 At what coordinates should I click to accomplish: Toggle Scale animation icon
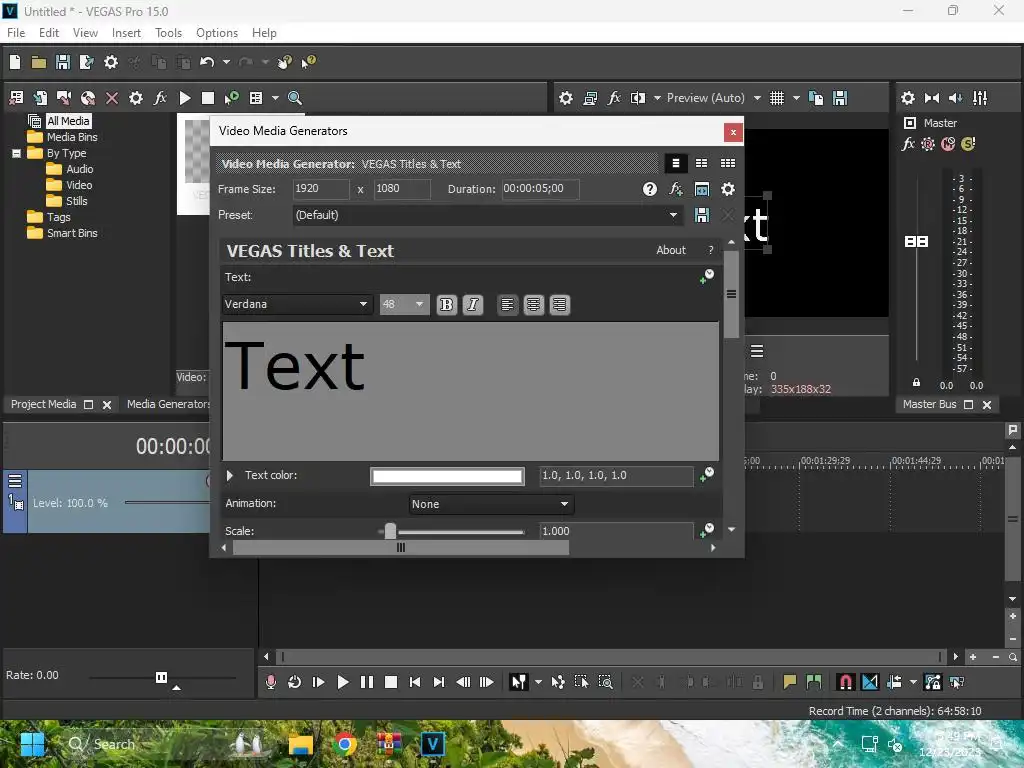pyautogui.click(x=707, y=530)
